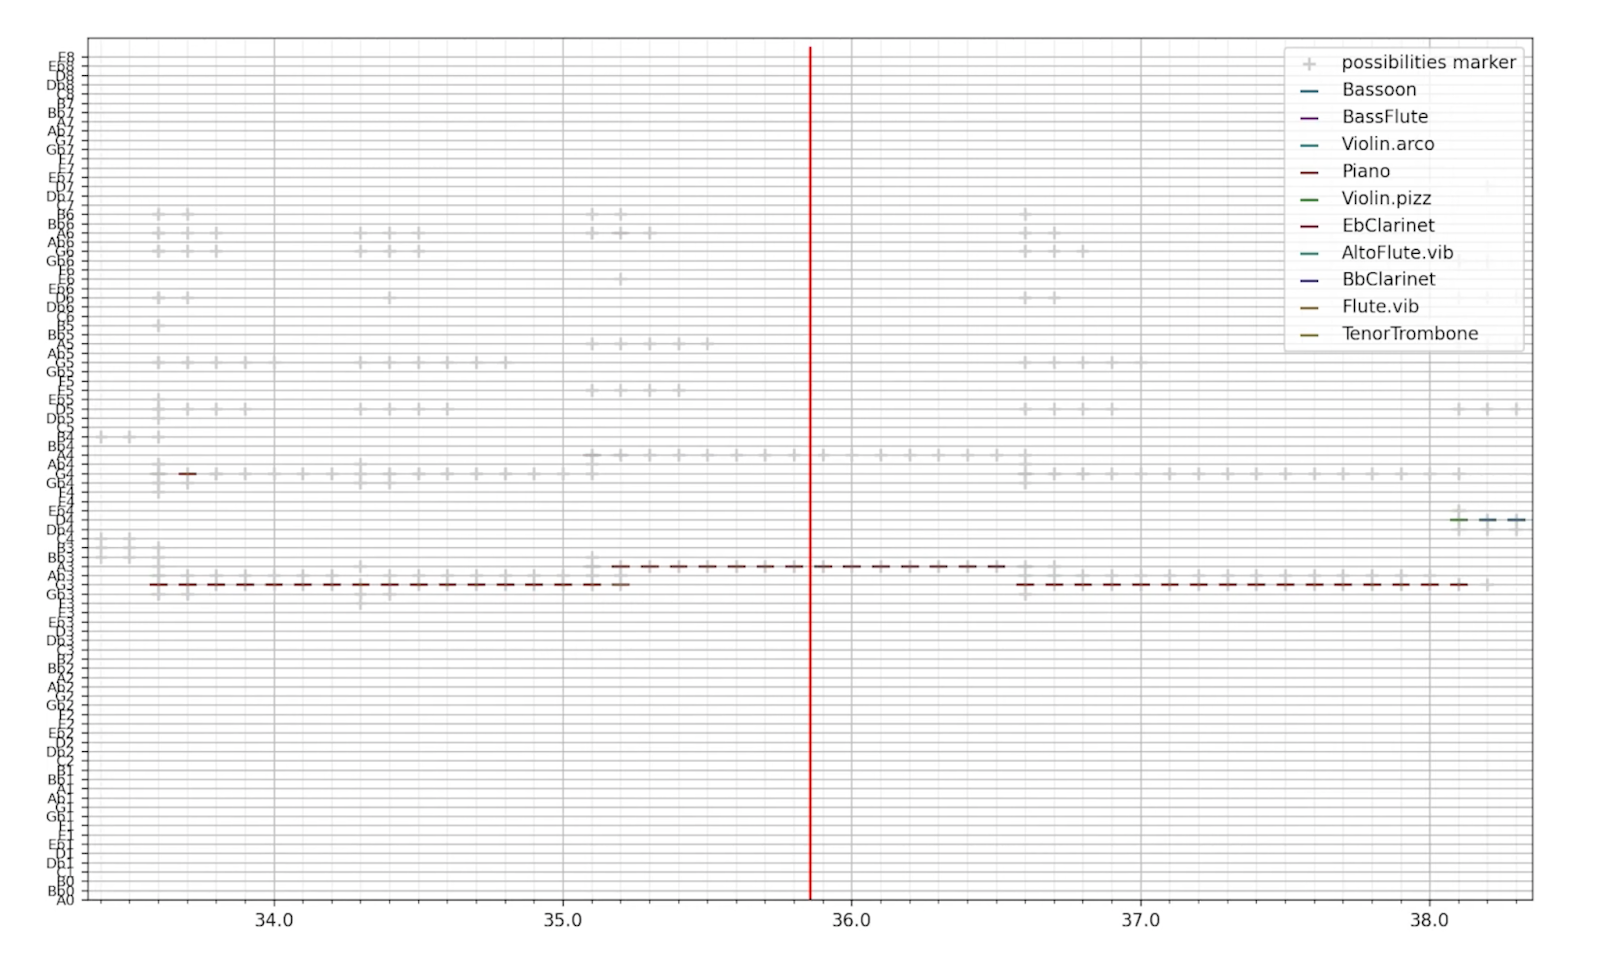Choose the BbClarinet legend label
This screenshot has width=1600, height=962.
click(x=1388, y=280)
